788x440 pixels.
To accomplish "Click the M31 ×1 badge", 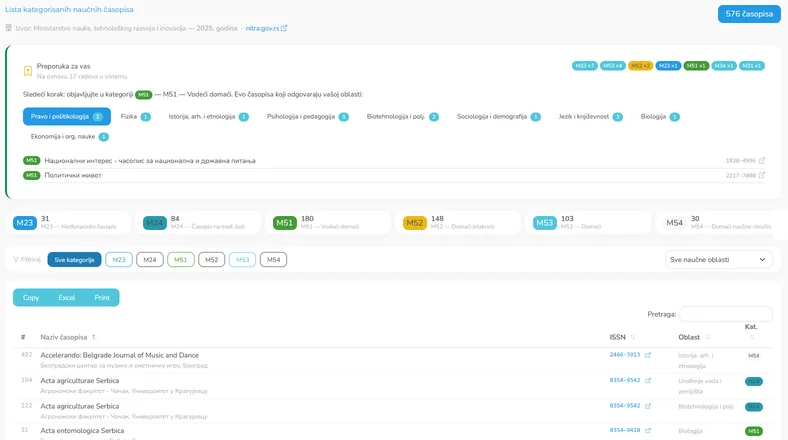I will [752, 66].
